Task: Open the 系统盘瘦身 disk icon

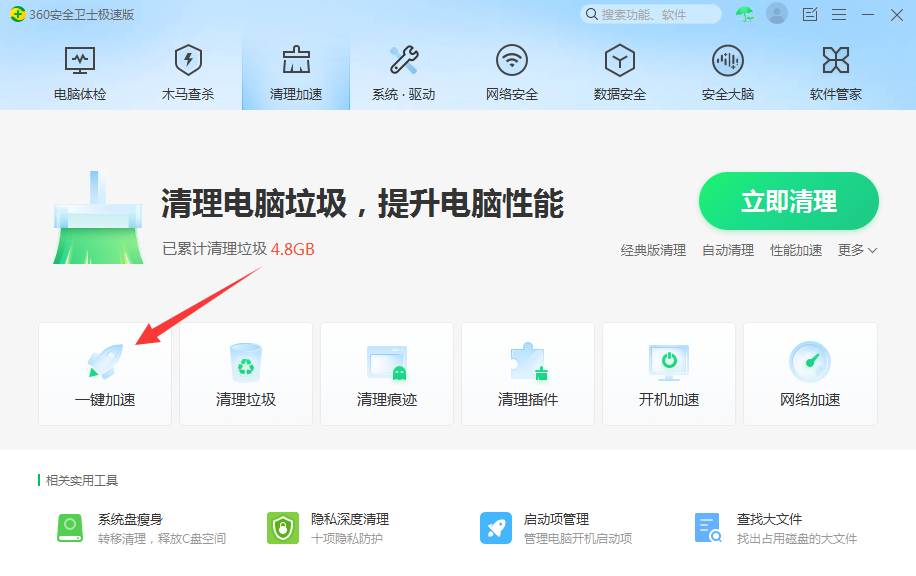Action: pyautogui.click(x=70, y=528)
